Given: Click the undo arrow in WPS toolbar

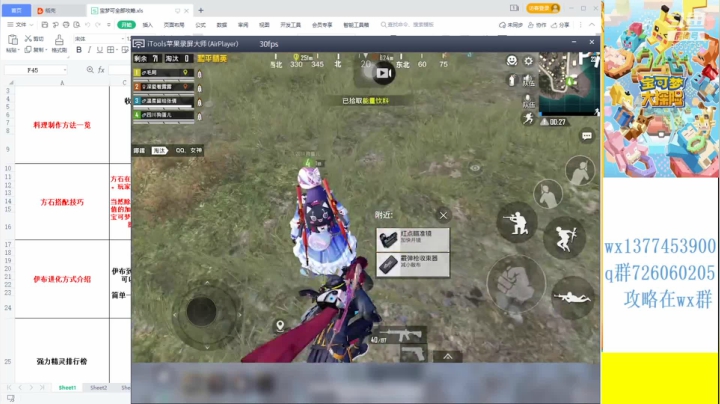Looking at the screenshot, I should coord(87,25).
